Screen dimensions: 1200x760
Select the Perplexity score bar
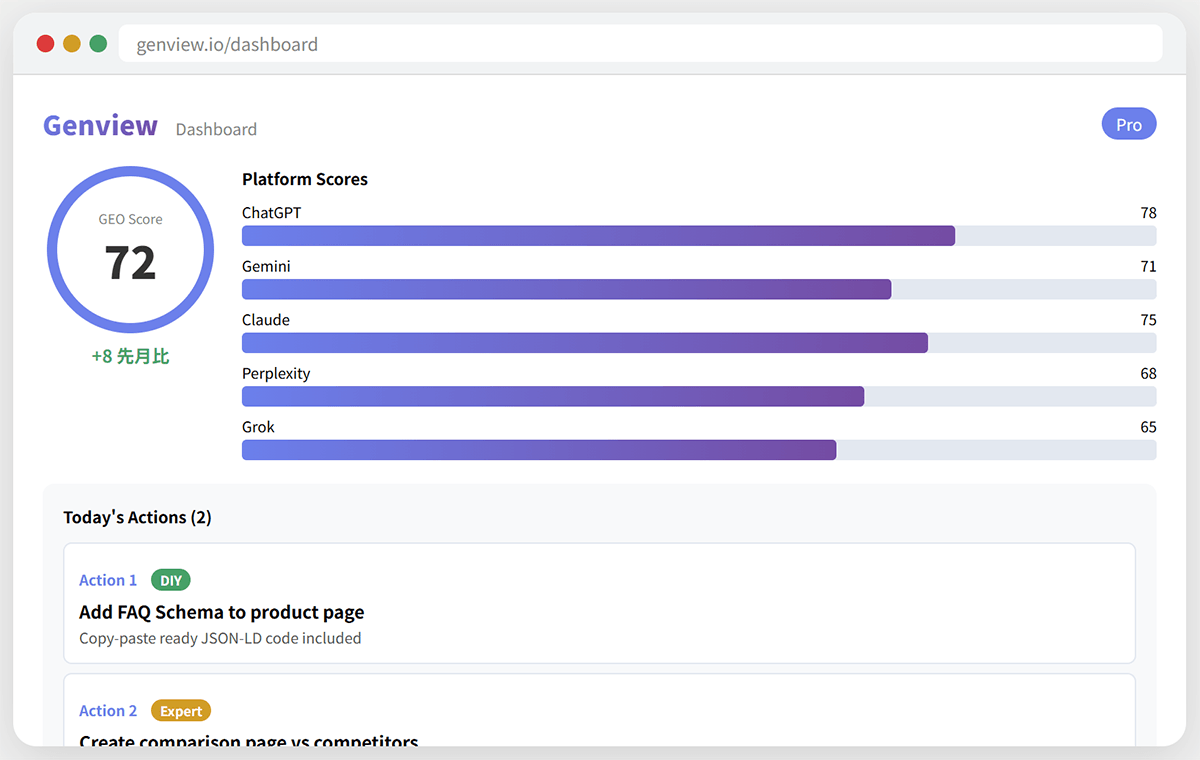pyautogui.click(x=698, y=396)
